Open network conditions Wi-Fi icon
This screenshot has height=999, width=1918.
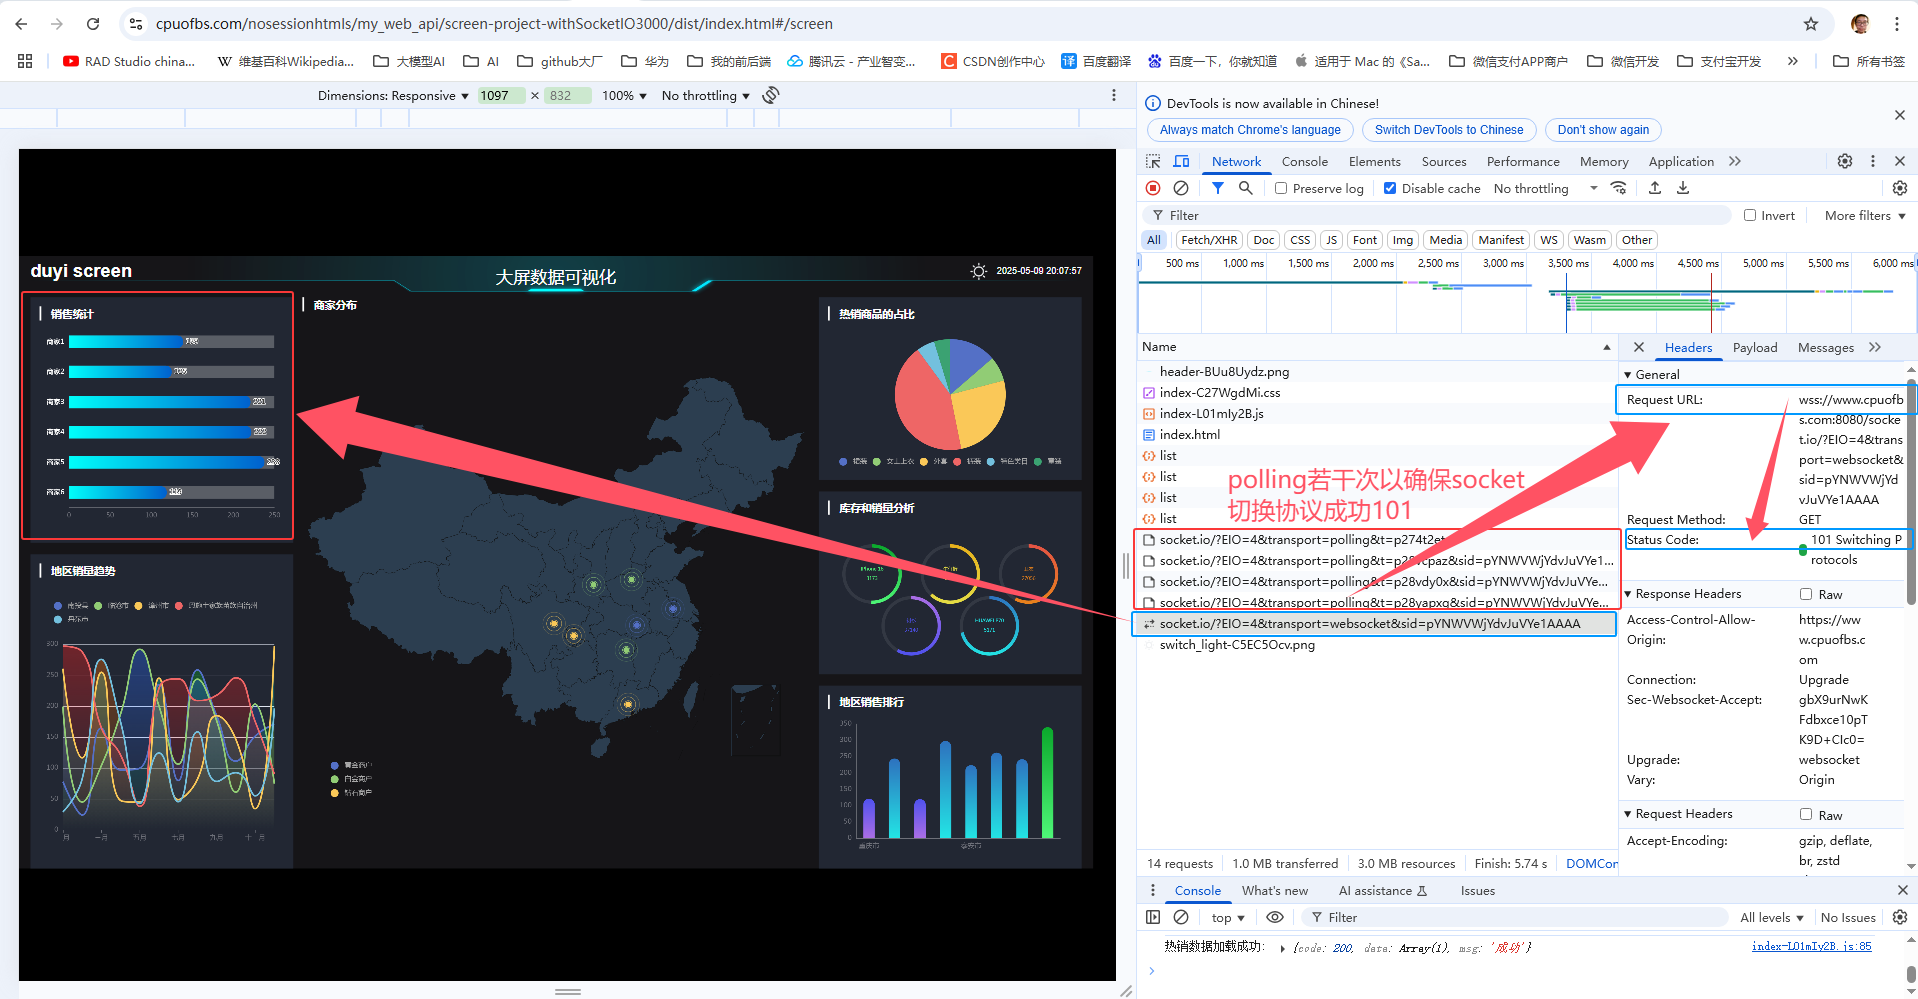pyautogui.click(x=1619, y=188)
